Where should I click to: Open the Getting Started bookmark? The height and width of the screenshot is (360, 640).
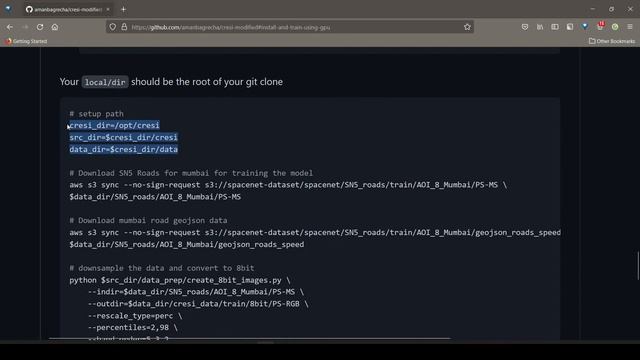[x=26, y=41]
